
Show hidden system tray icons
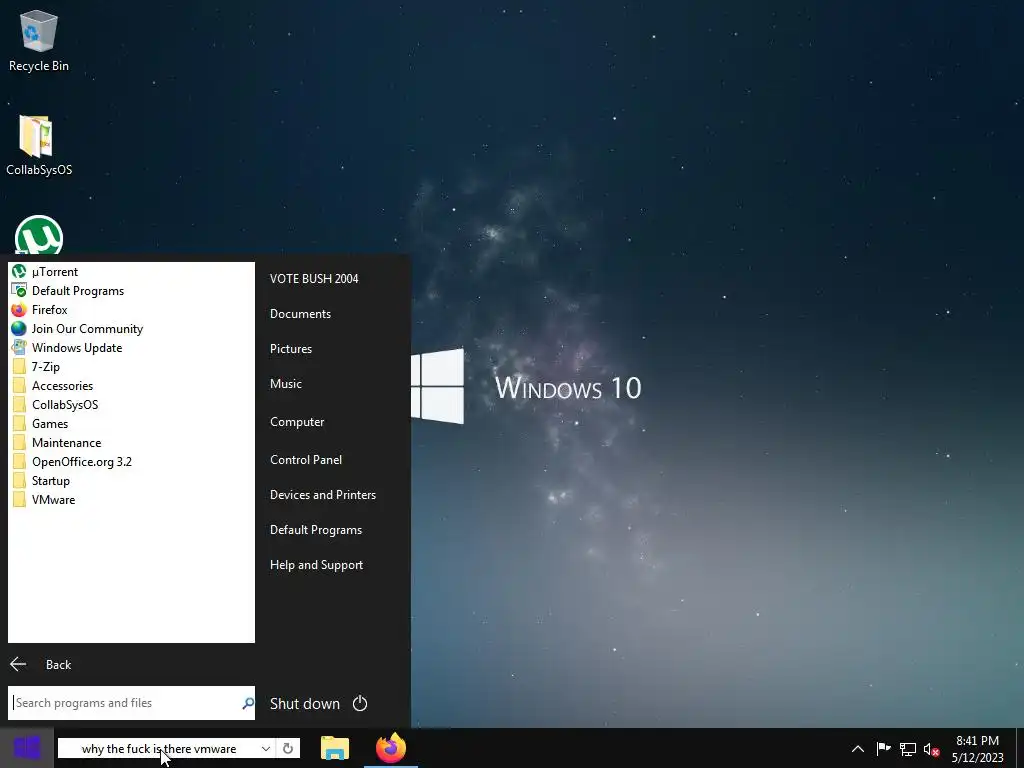coord(858,749)
